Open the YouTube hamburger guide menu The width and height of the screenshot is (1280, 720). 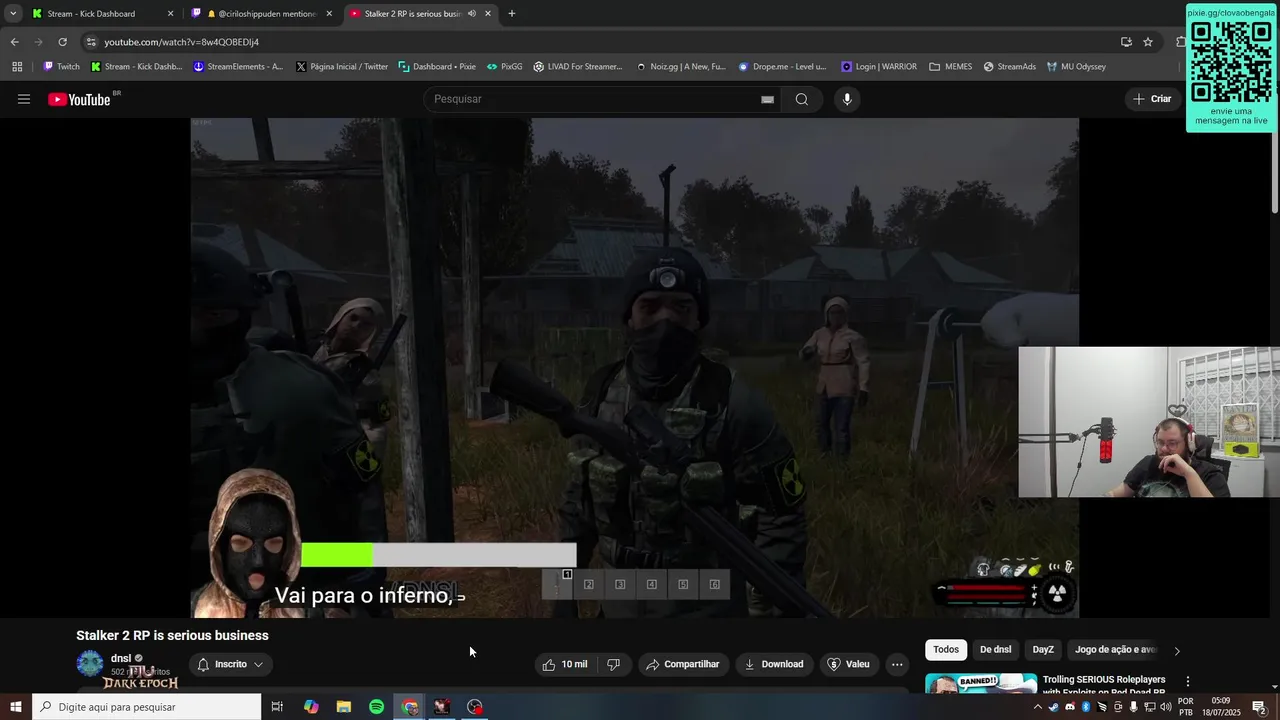pos(24,99)
